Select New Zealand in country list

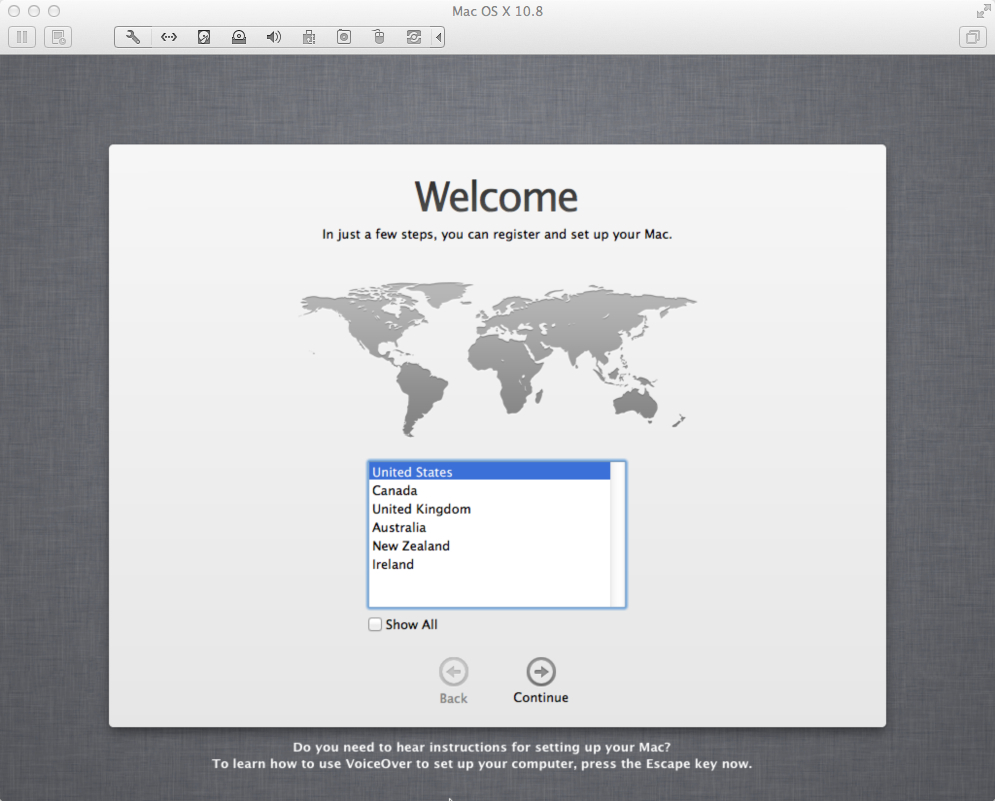pyautogui.click(x=489, y=545)
